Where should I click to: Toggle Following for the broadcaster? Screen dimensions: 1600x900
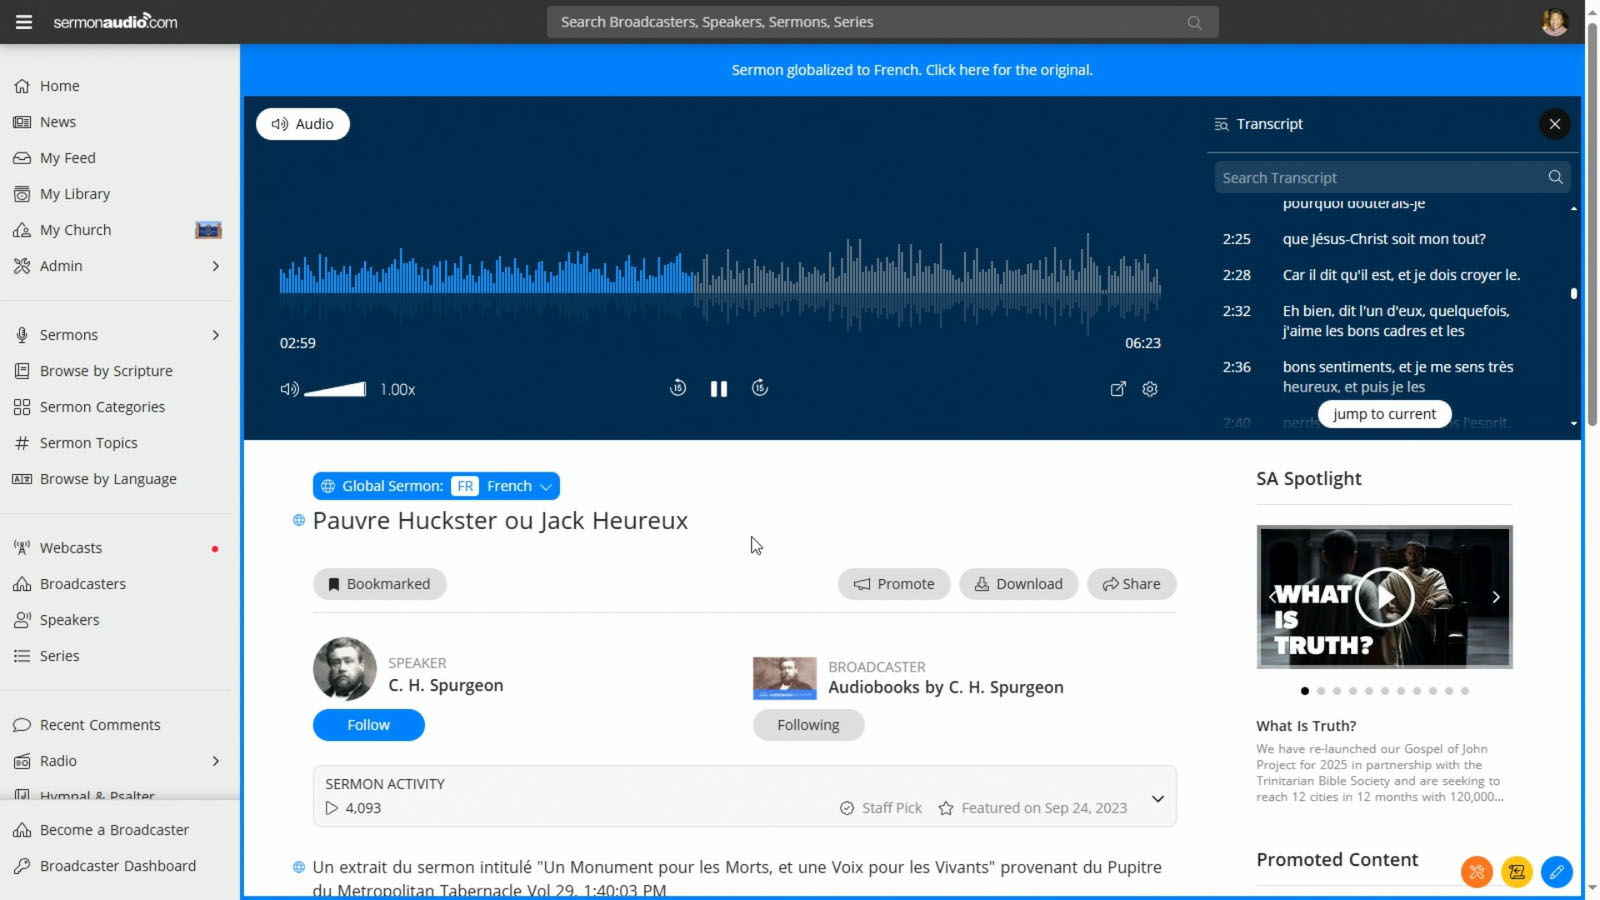coord(808,725)
